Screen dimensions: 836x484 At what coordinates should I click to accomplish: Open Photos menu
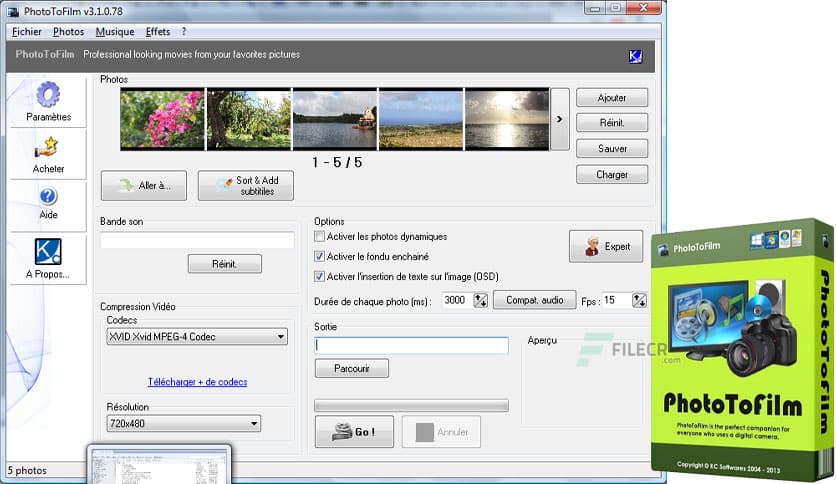tap(69, 31)
